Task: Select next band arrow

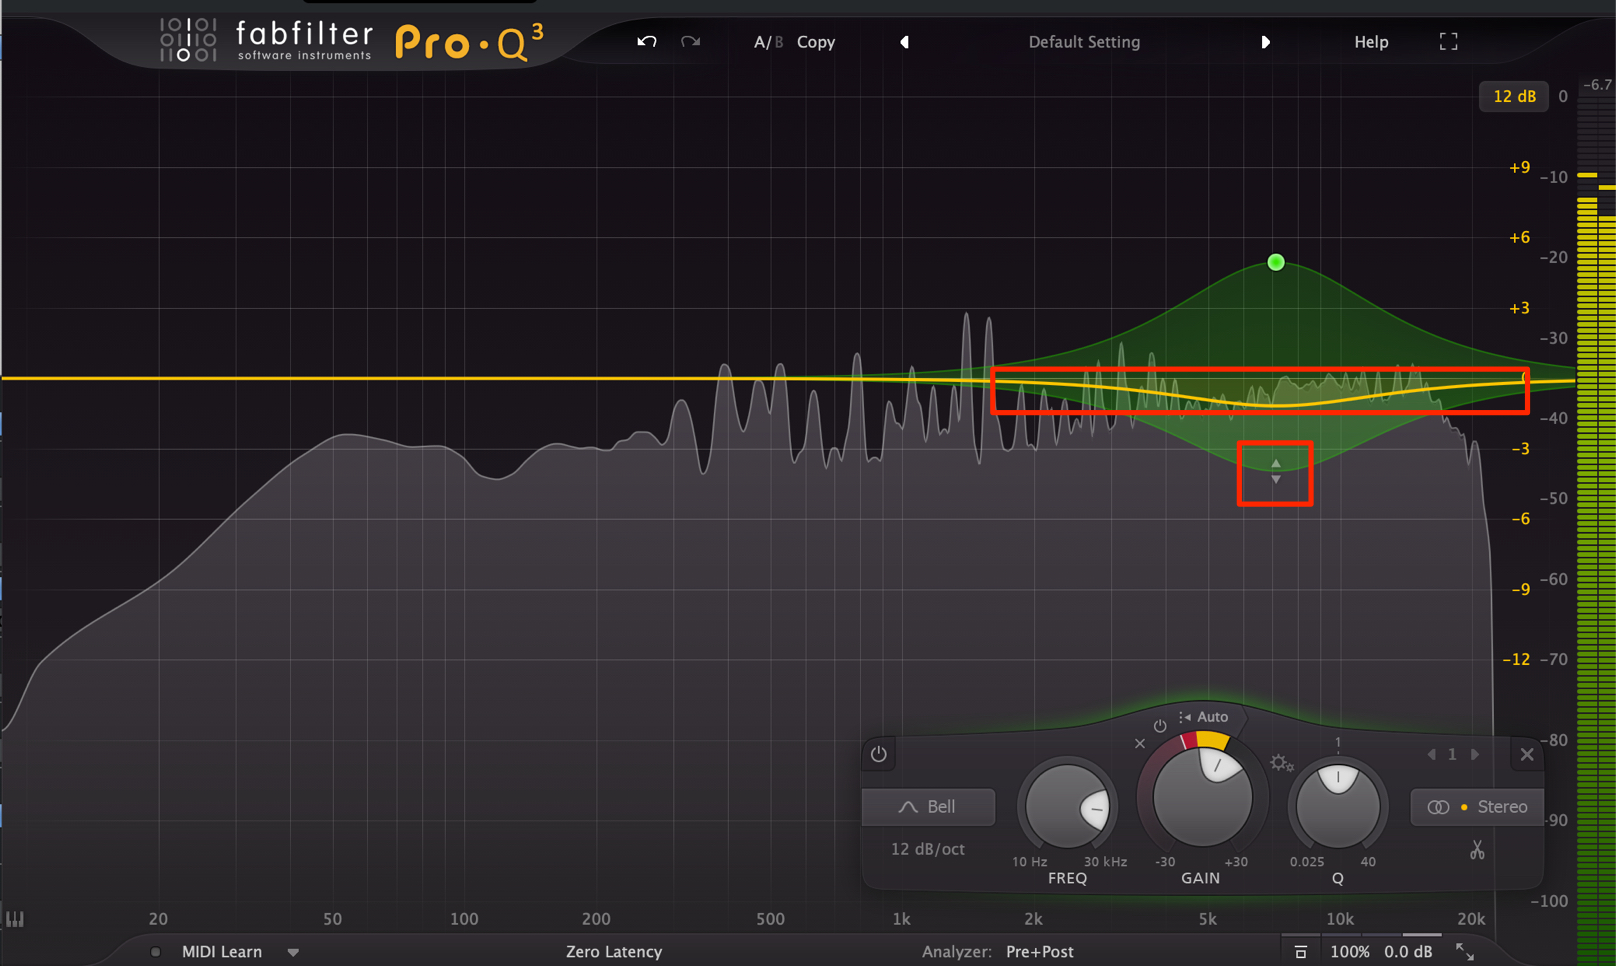Action: 1475,754
